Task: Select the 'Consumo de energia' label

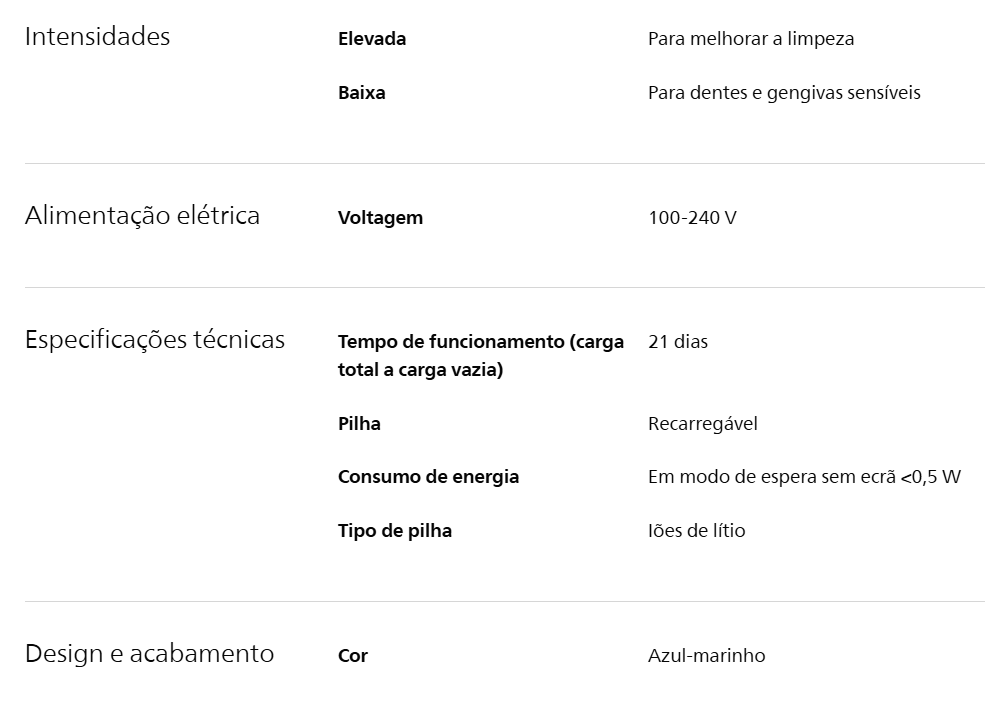Action: point(428,477)
